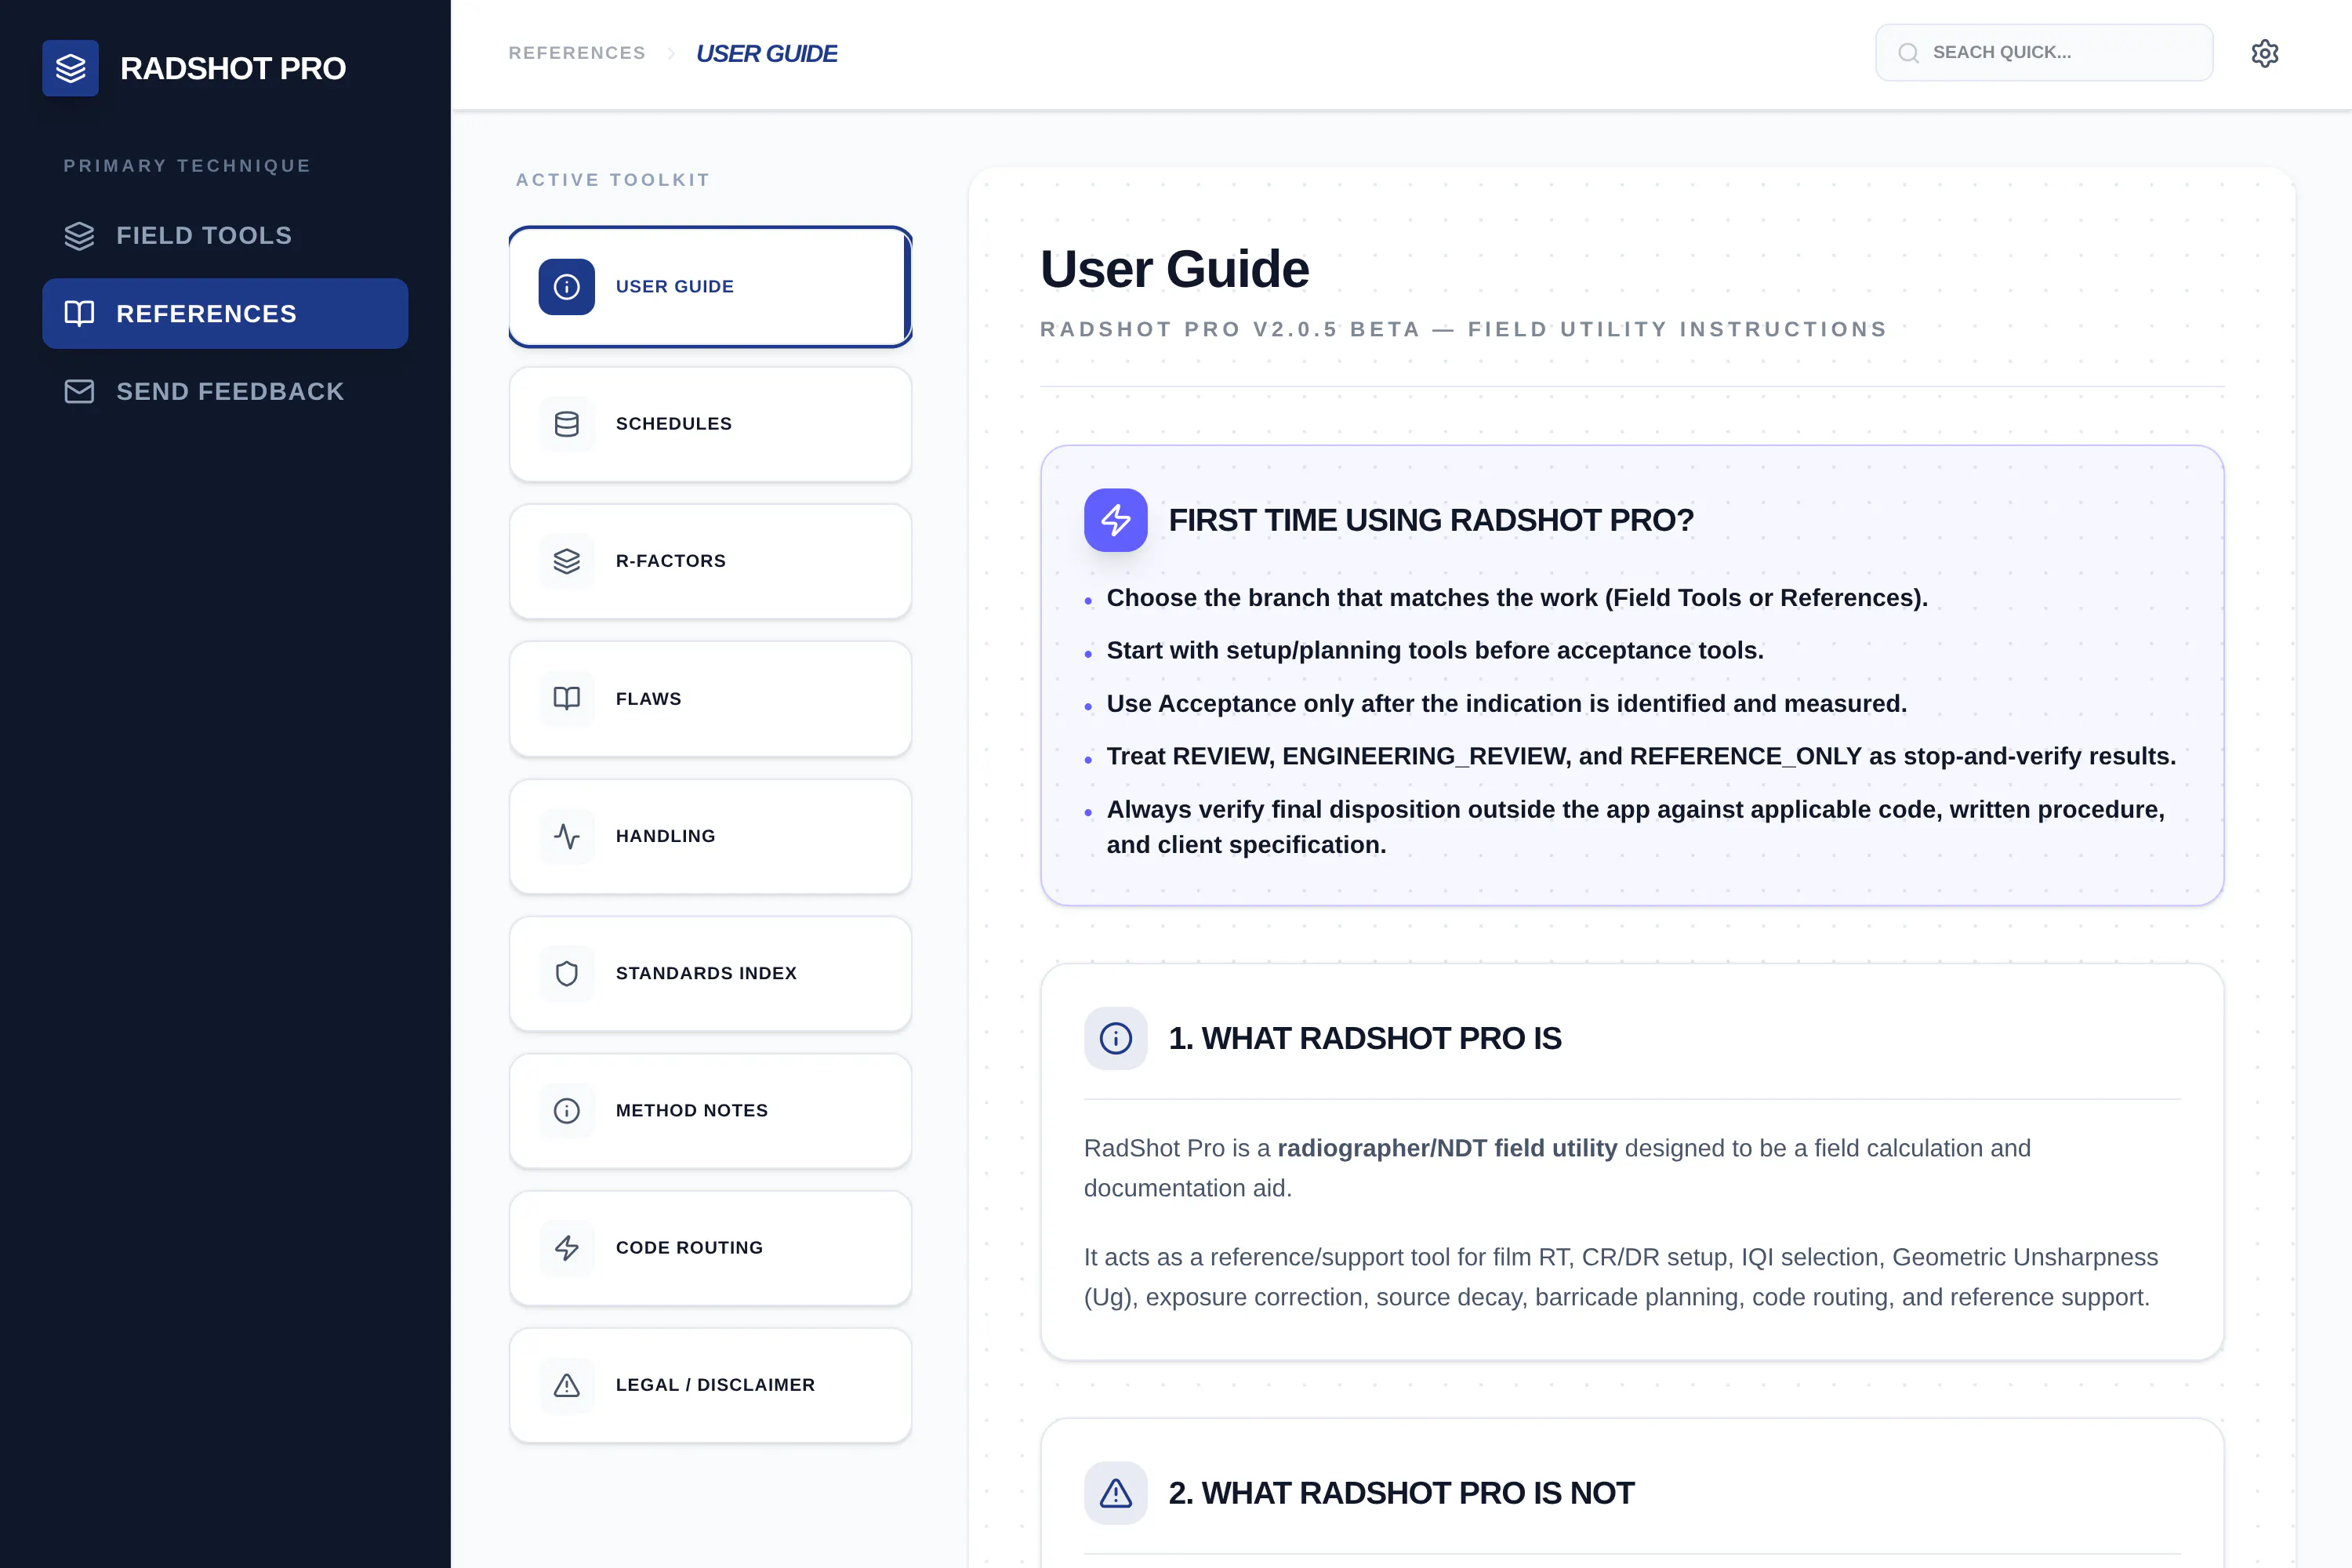Click the Flaws book icon
The image size is (2352, 1568).
point(567,699)
